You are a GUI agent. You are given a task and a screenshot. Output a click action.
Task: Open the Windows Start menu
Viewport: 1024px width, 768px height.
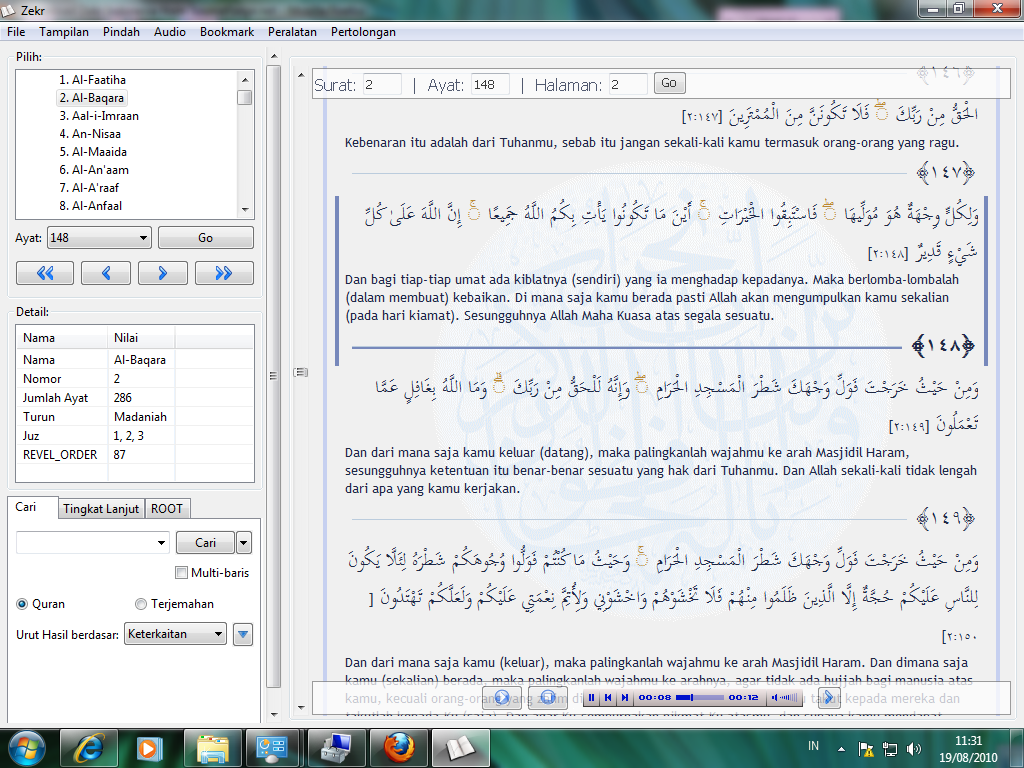click(x=27, y=748)
